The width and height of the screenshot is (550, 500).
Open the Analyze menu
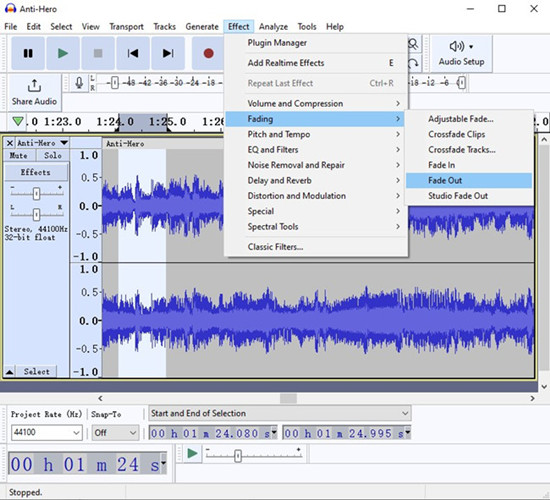pyautogui.click(x=274, y=27)
